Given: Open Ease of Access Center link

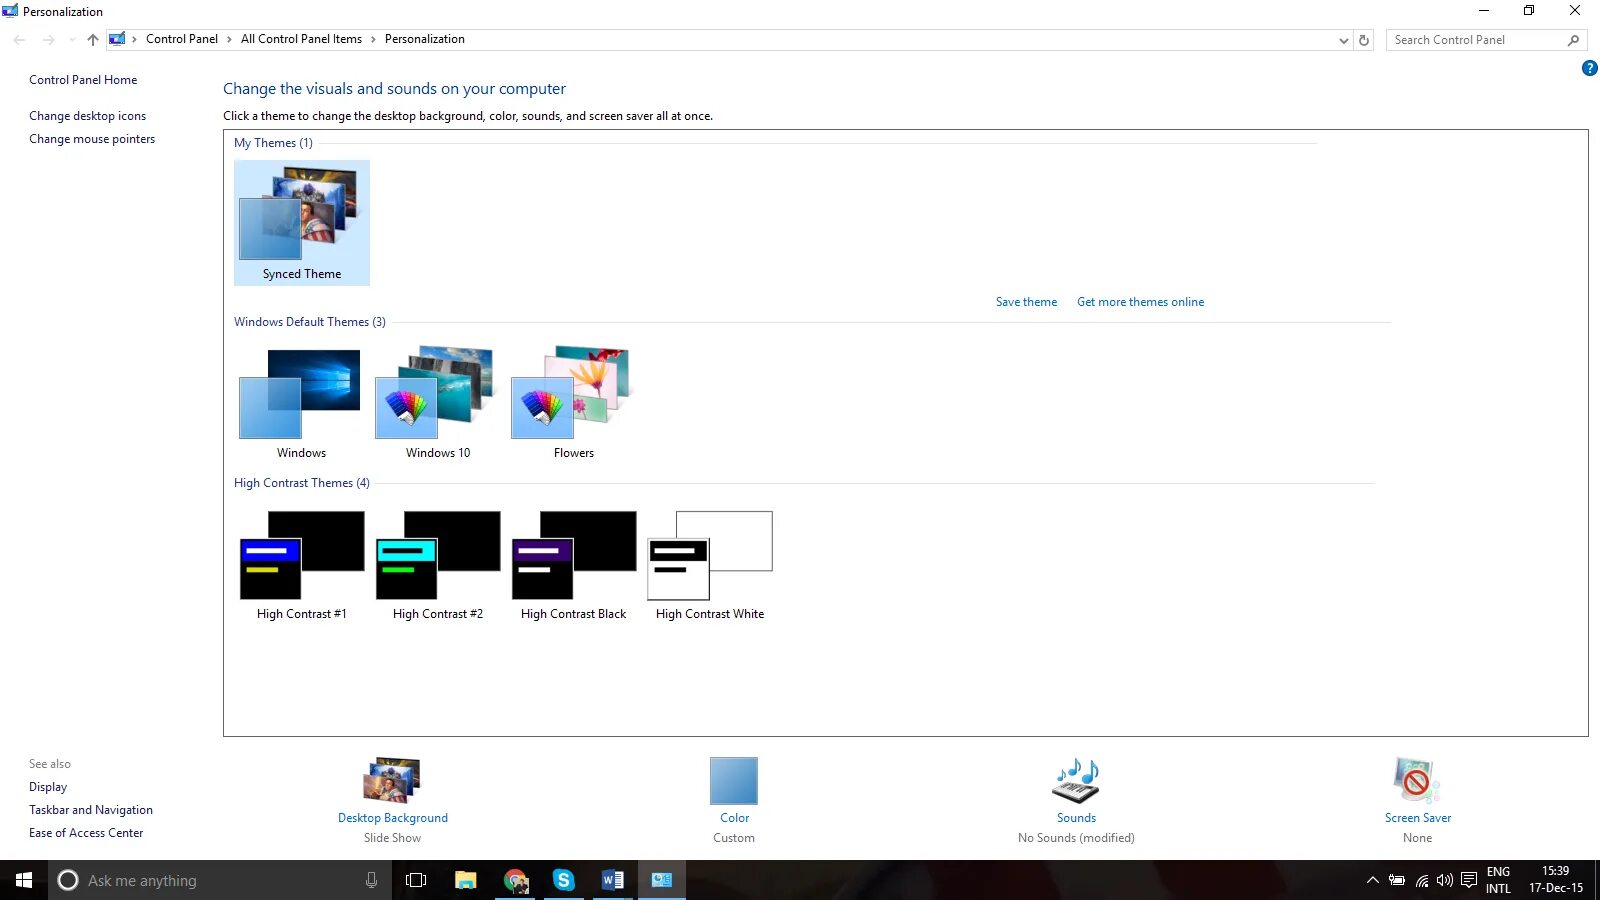Looking at the screenshot, I should 86,833.
